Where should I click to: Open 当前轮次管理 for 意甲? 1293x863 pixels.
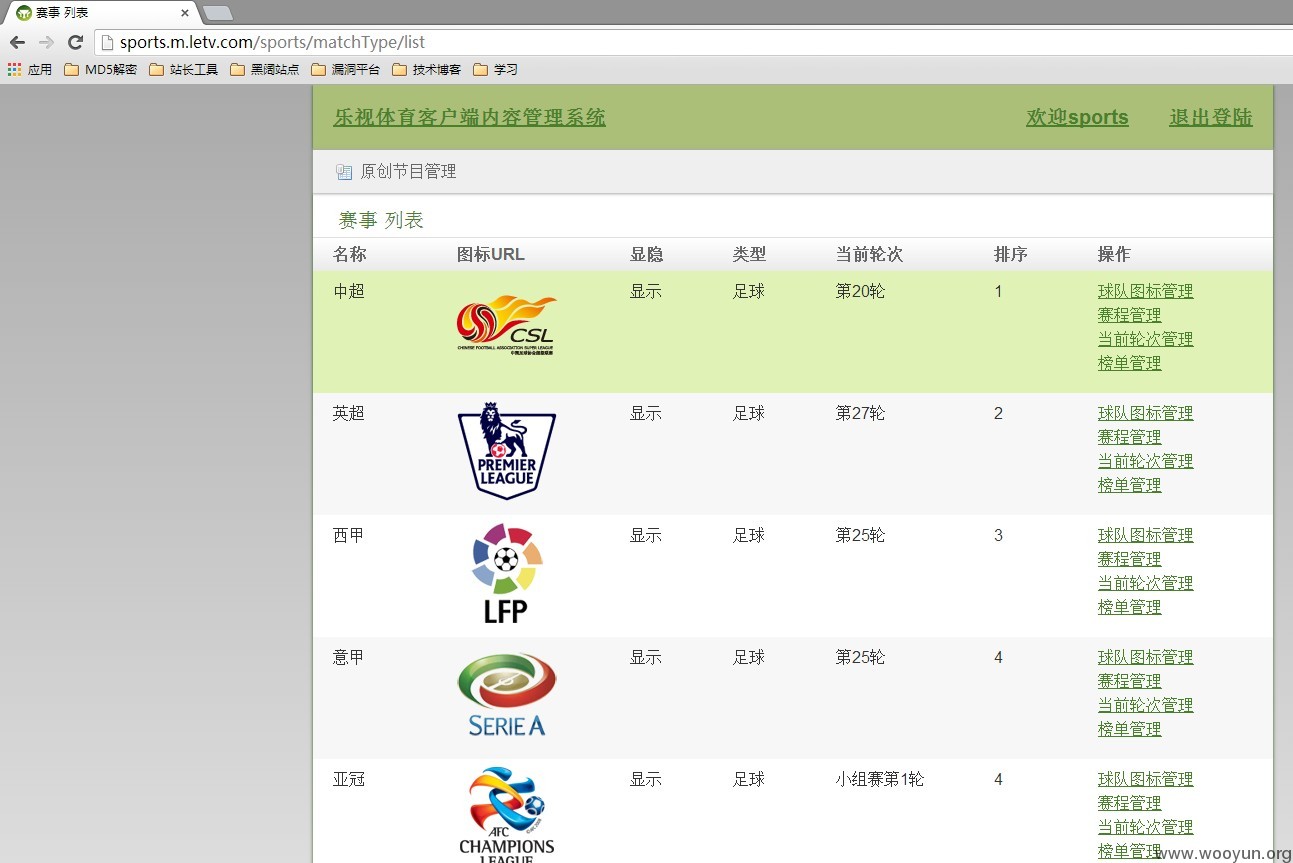1145,705
